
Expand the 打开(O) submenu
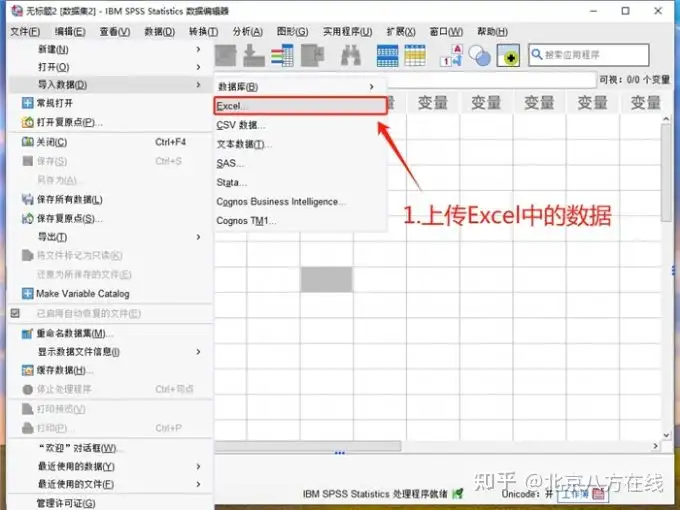coord(198,67)
